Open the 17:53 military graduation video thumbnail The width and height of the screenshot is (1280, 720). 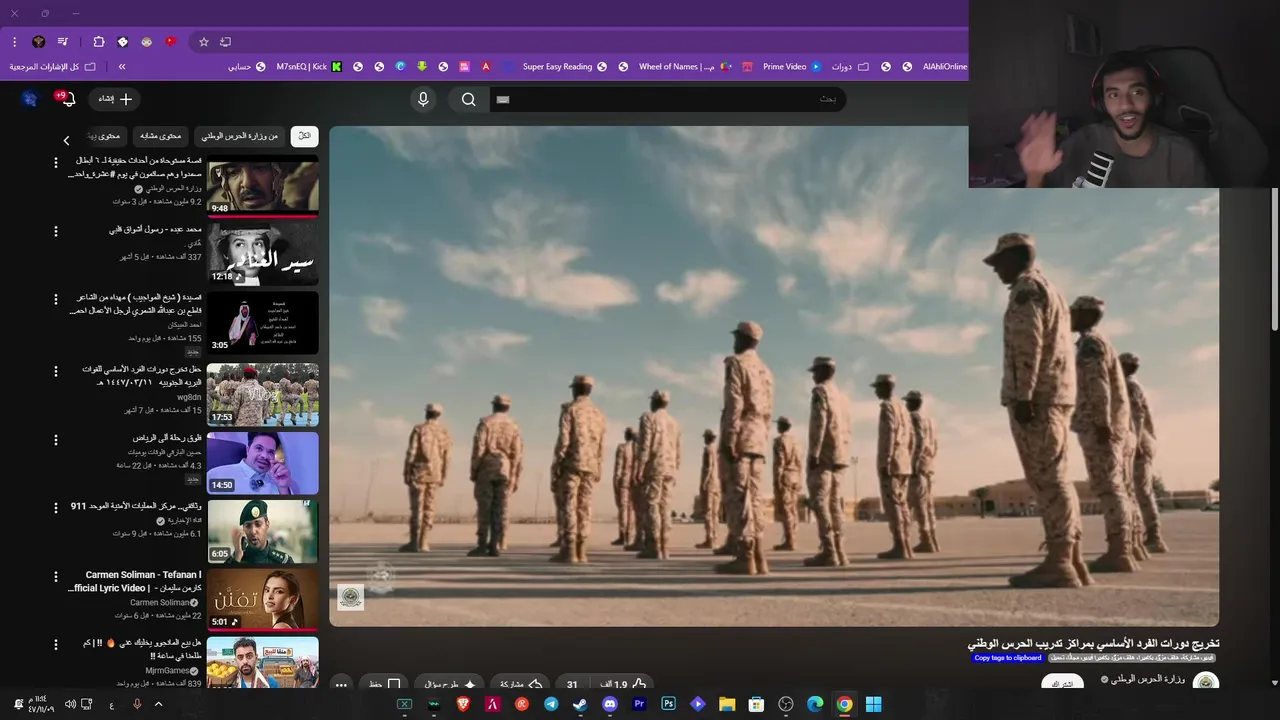[x=263, y=394]
